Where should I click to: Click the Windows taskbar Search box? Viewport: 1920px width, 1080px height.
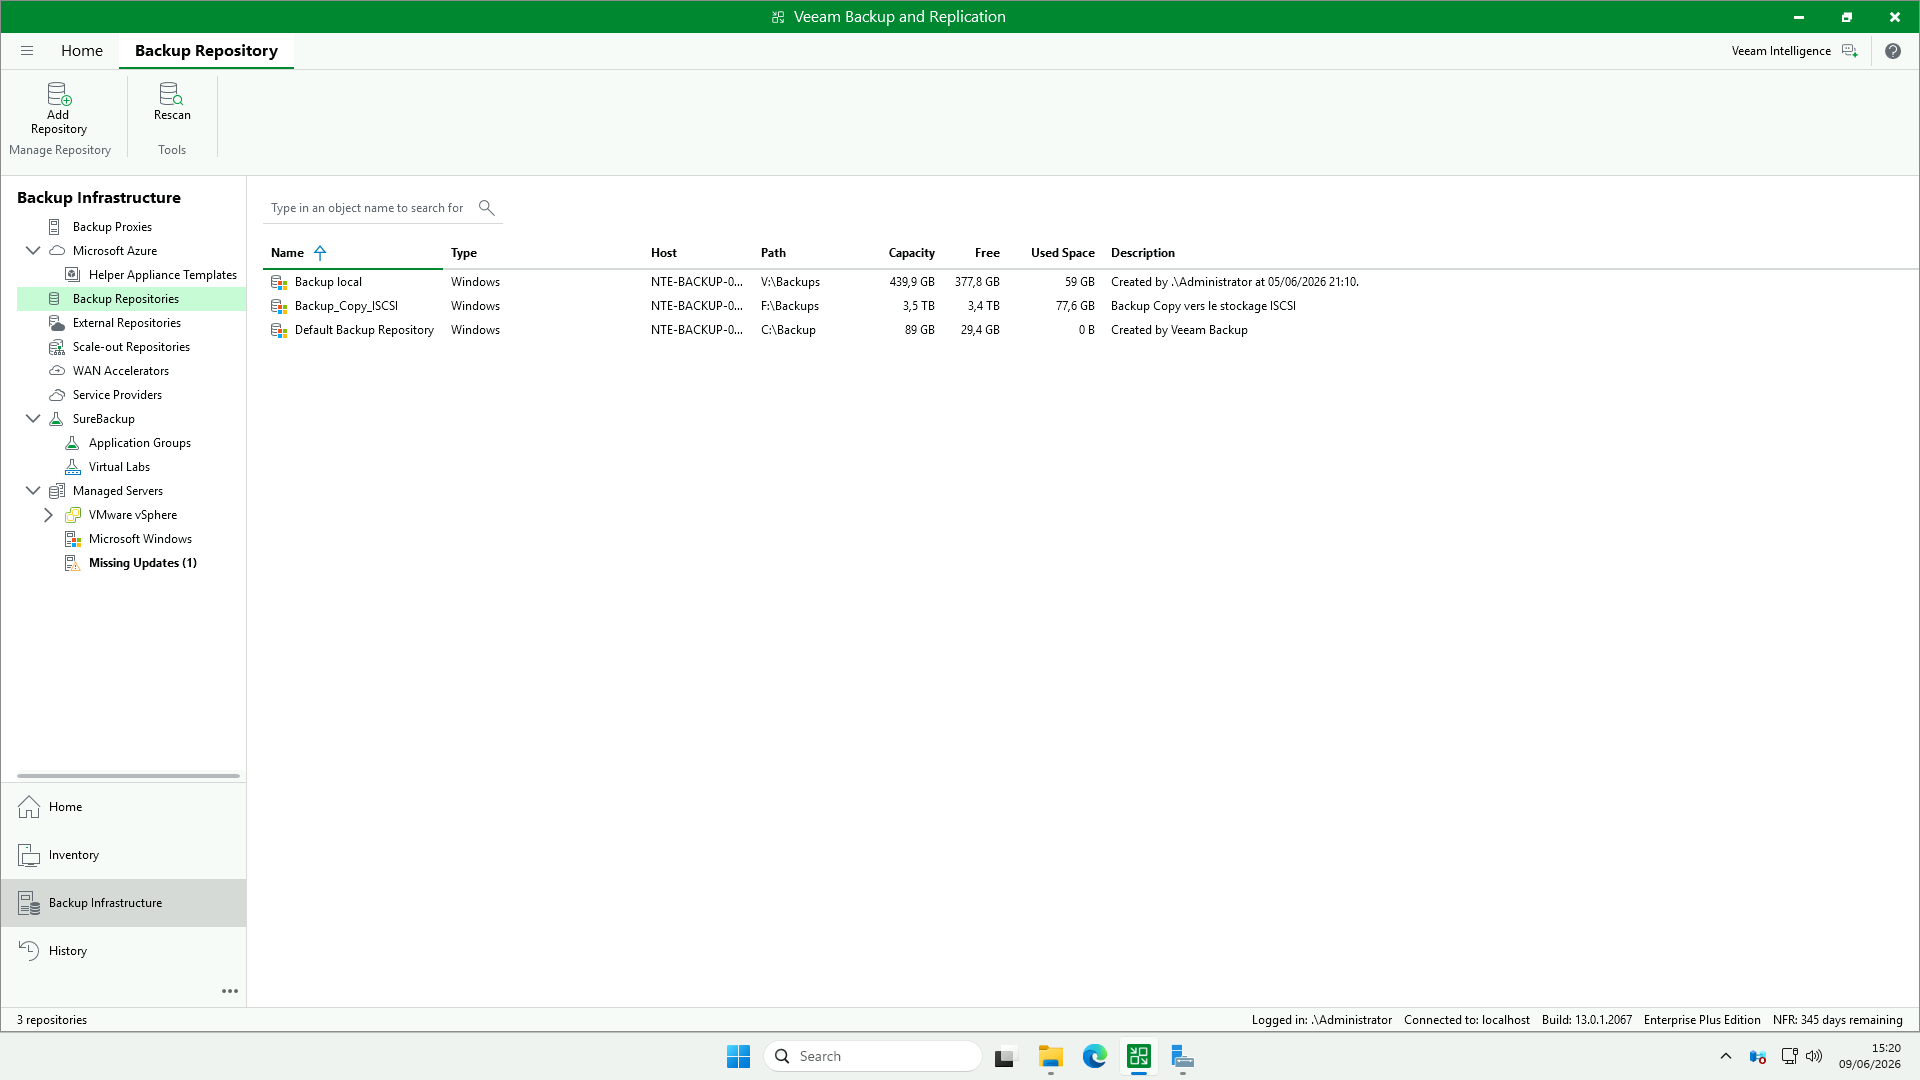872,1056
